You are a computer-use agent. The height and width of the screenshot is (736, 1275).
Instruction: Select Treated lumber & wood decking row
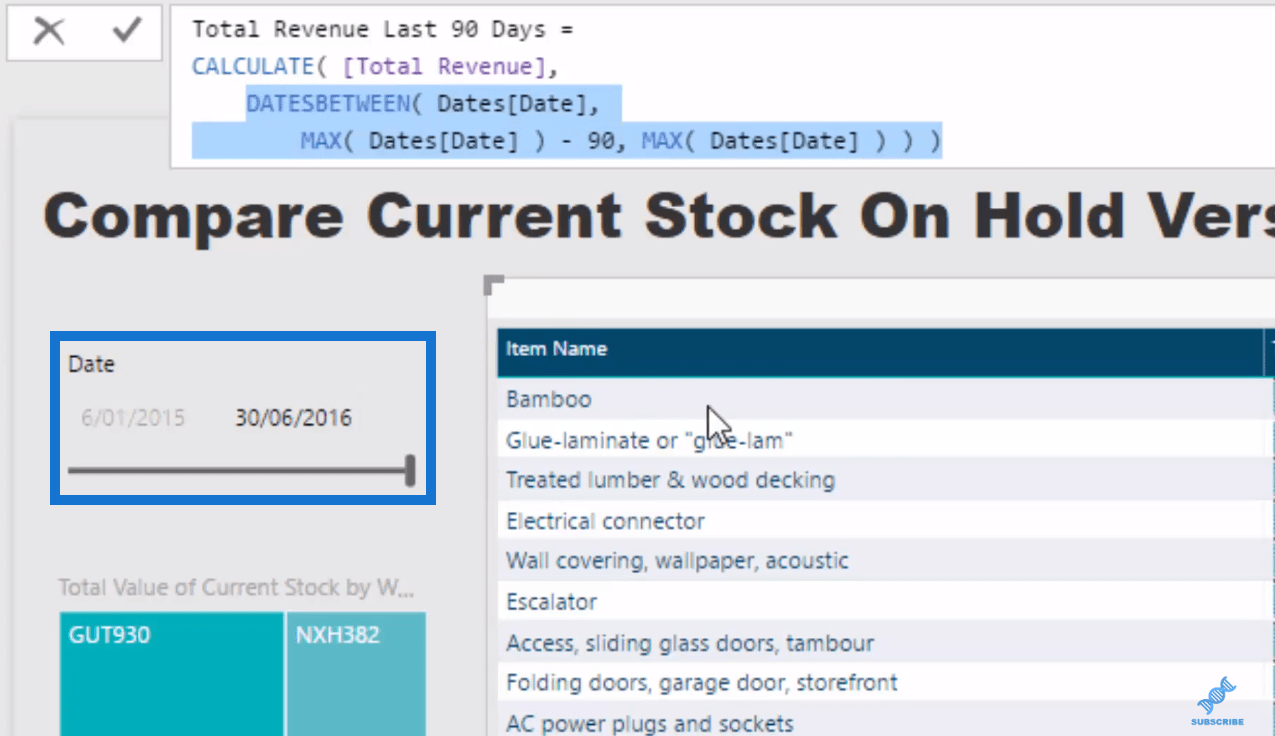pos(885,480)
